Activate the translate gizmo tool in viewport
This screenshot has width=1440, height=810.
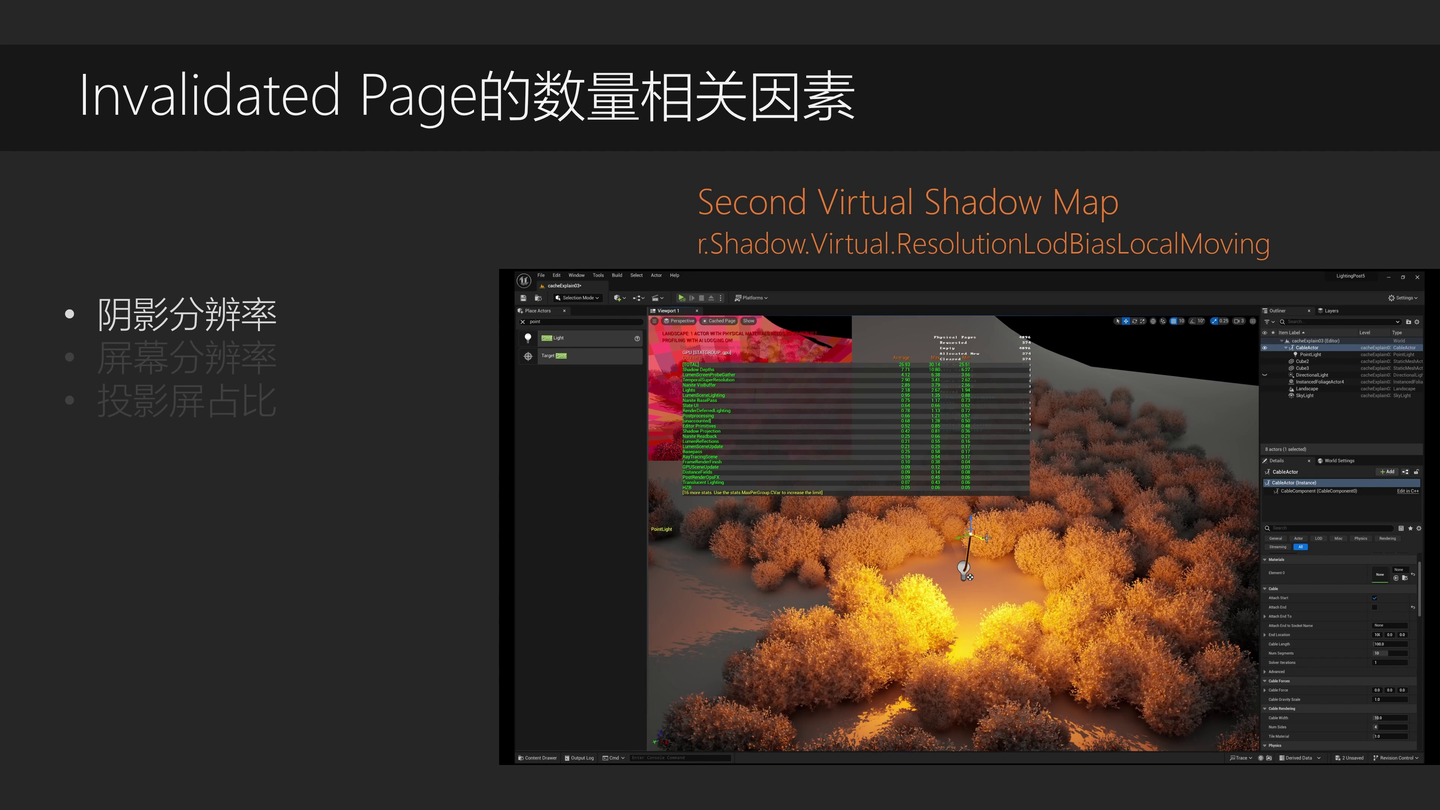(1126, 321)
